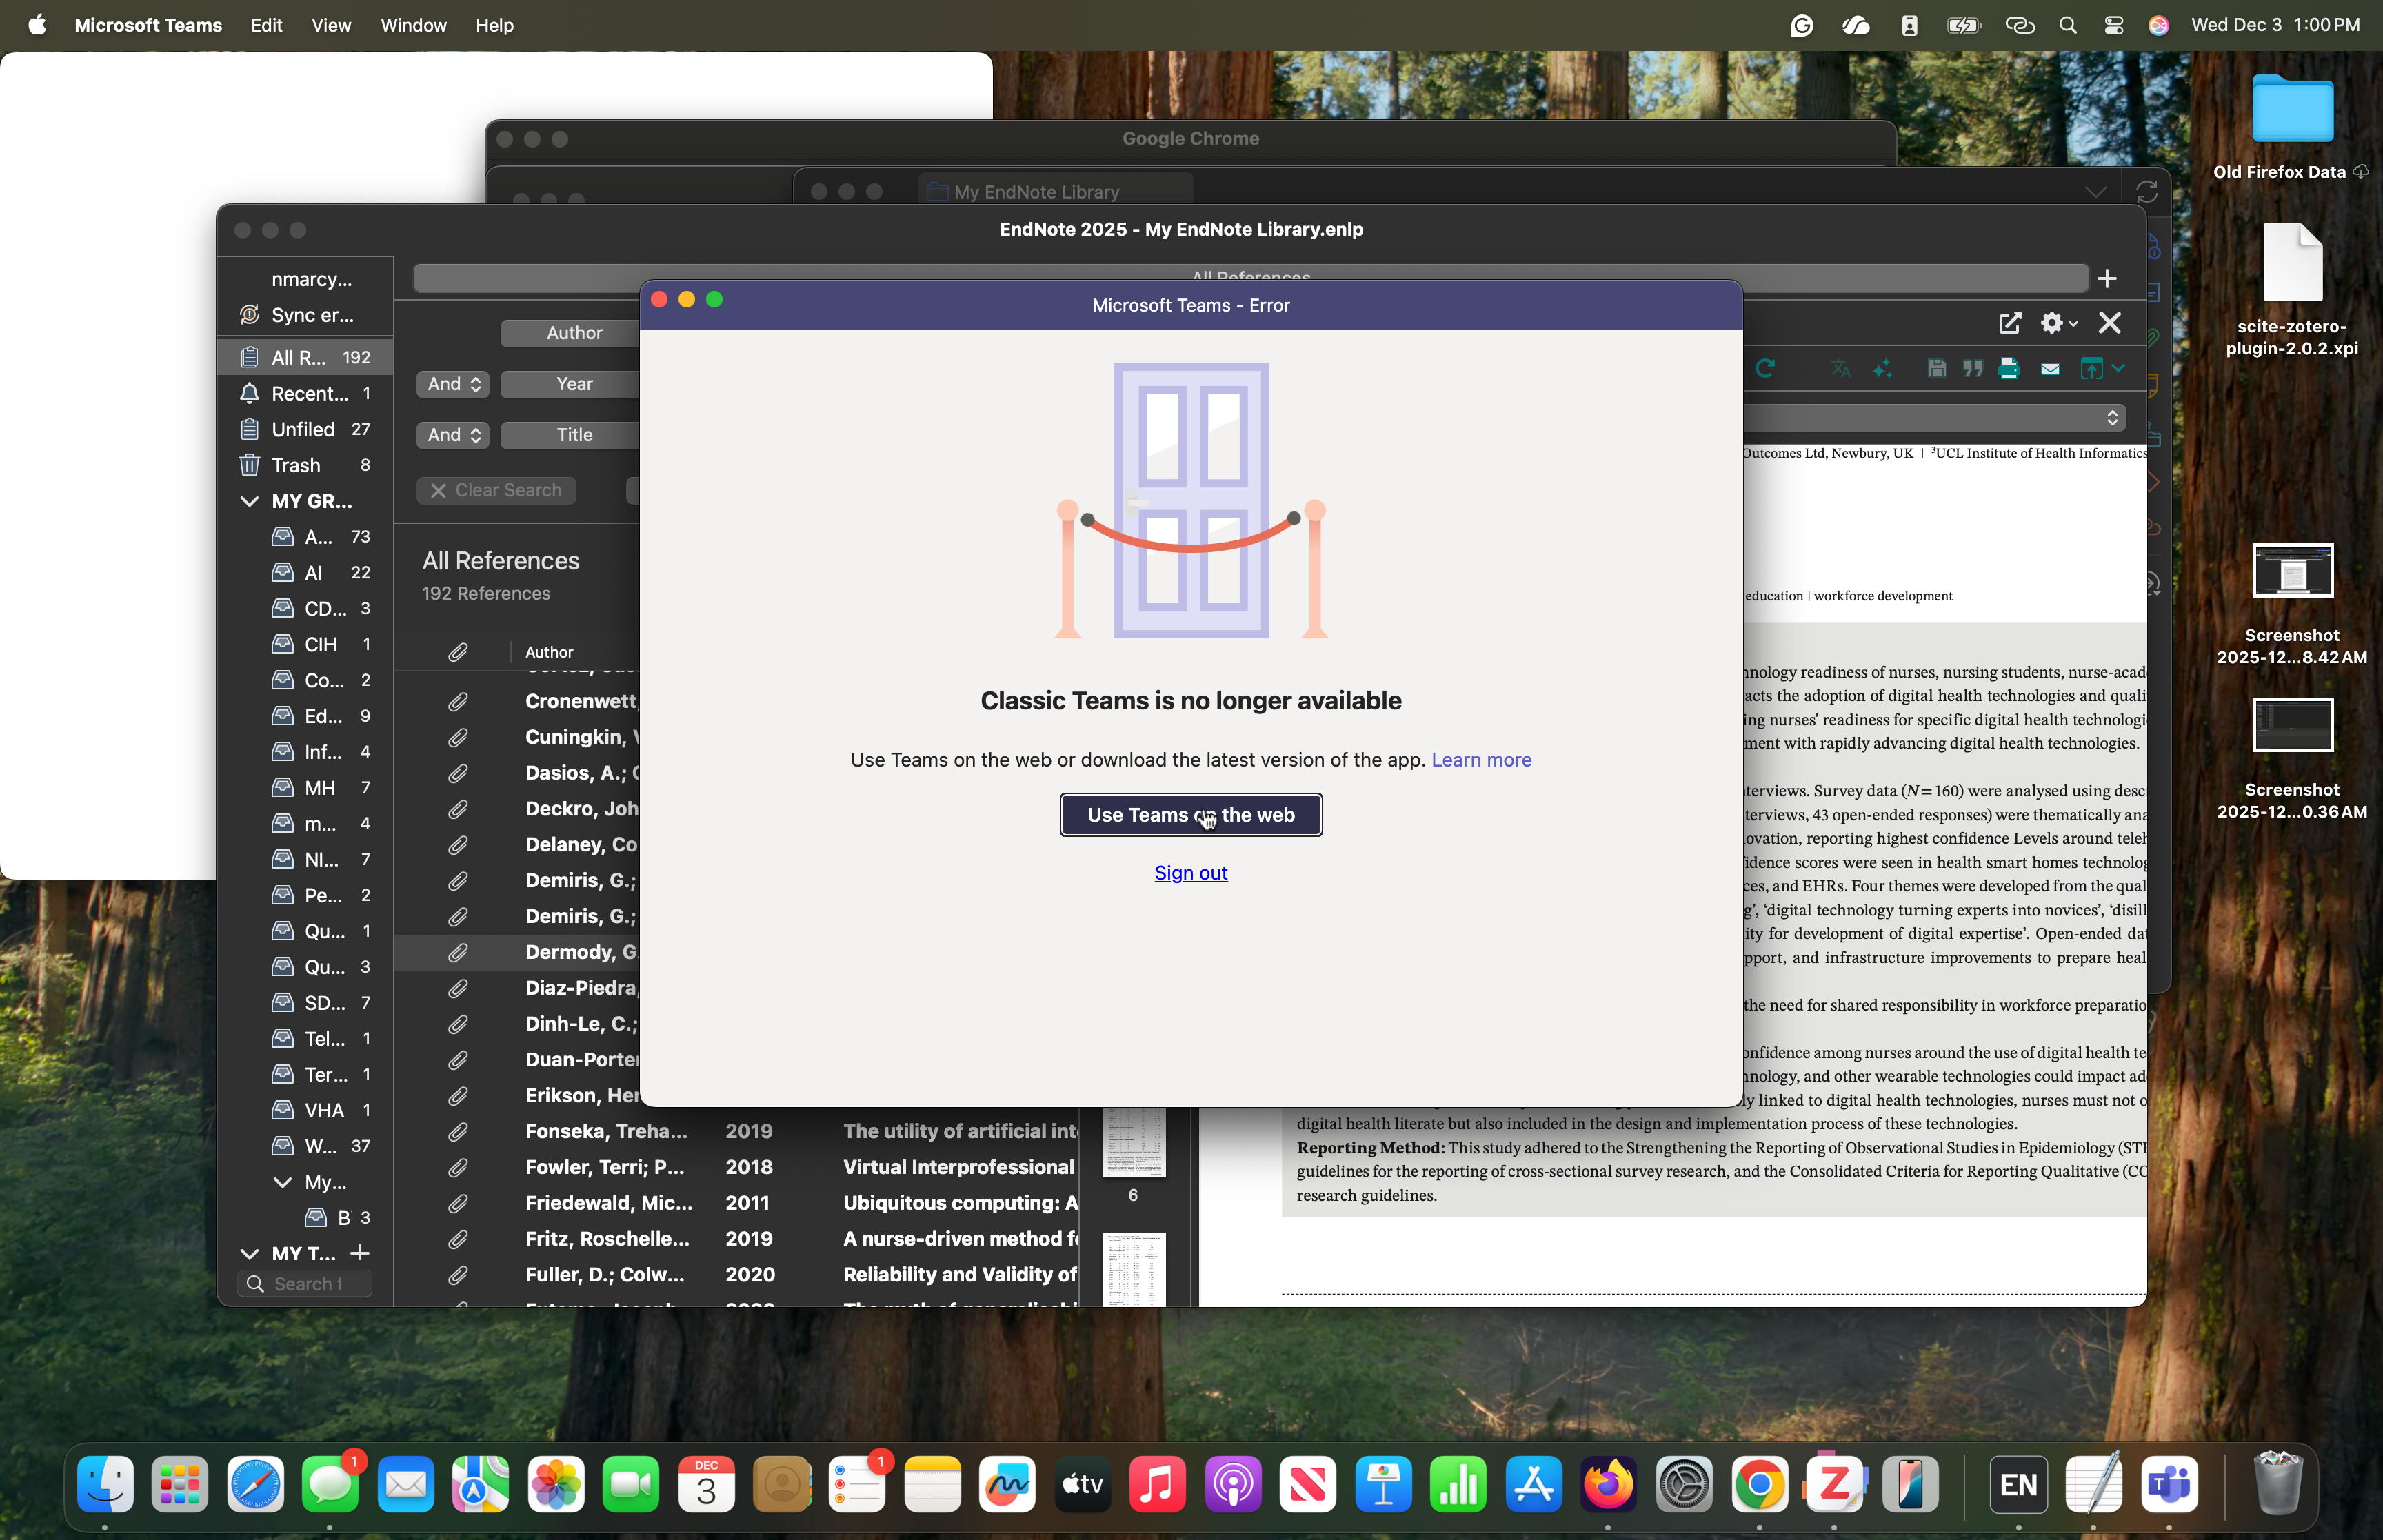
Task: Click the Sign out link
Action: [1190, 873]
